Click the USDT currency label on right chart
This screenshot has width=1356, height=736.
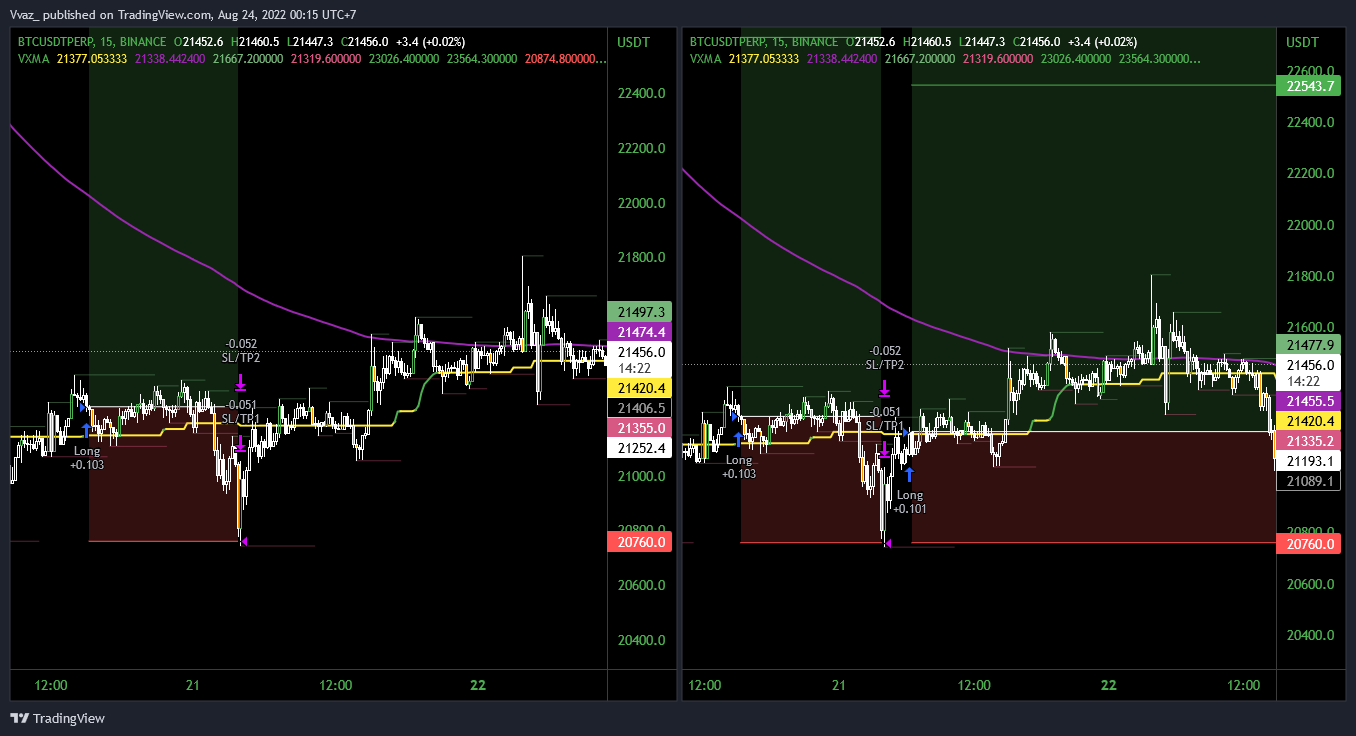[x=1302, y=42]
